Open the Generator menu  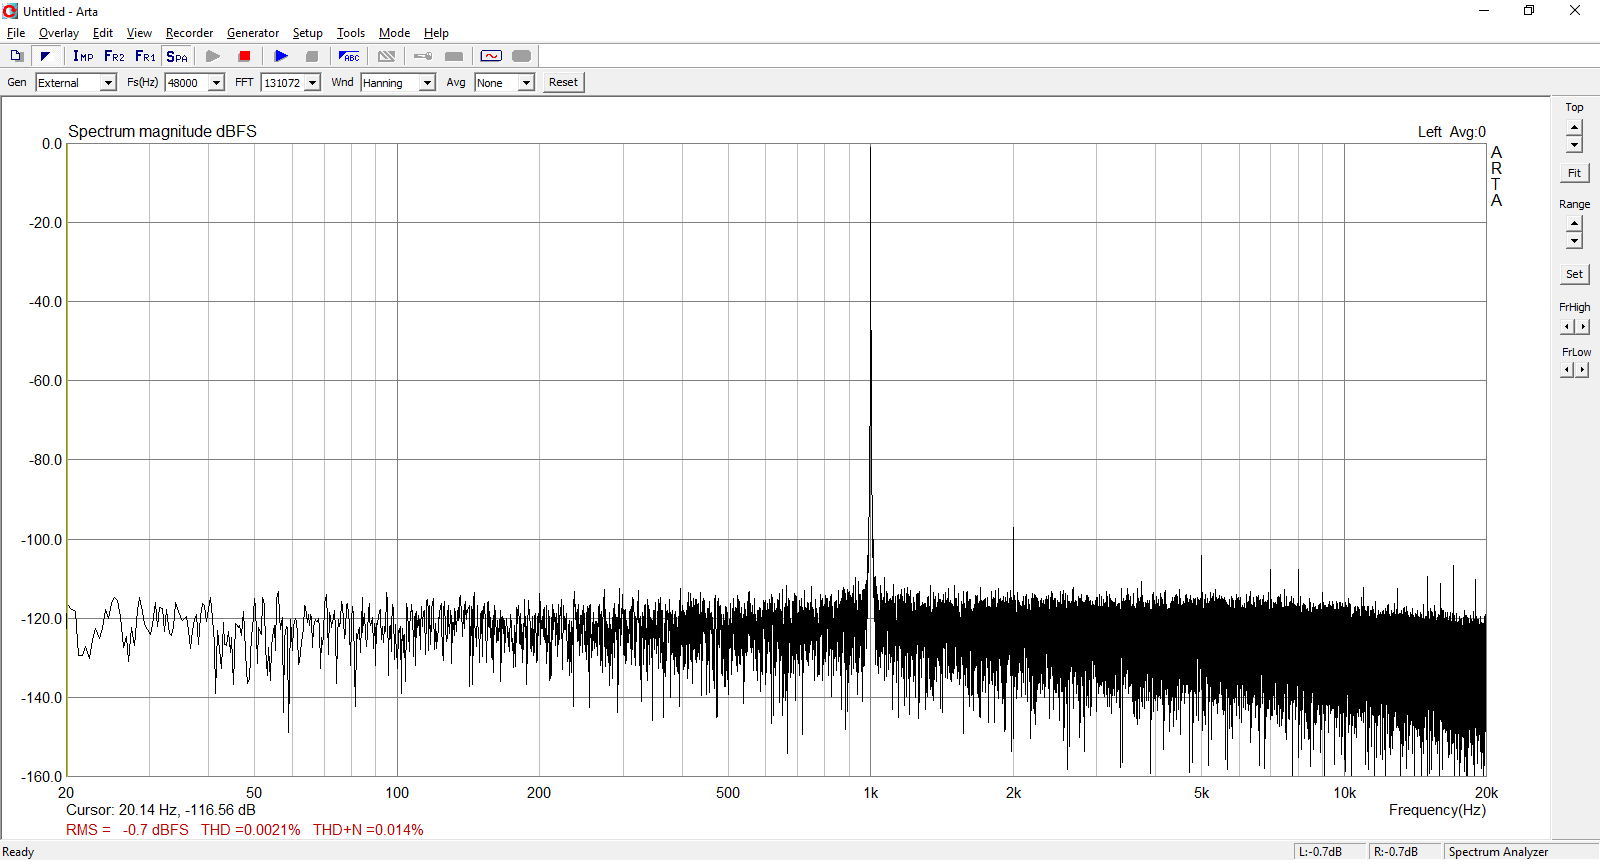253,33
